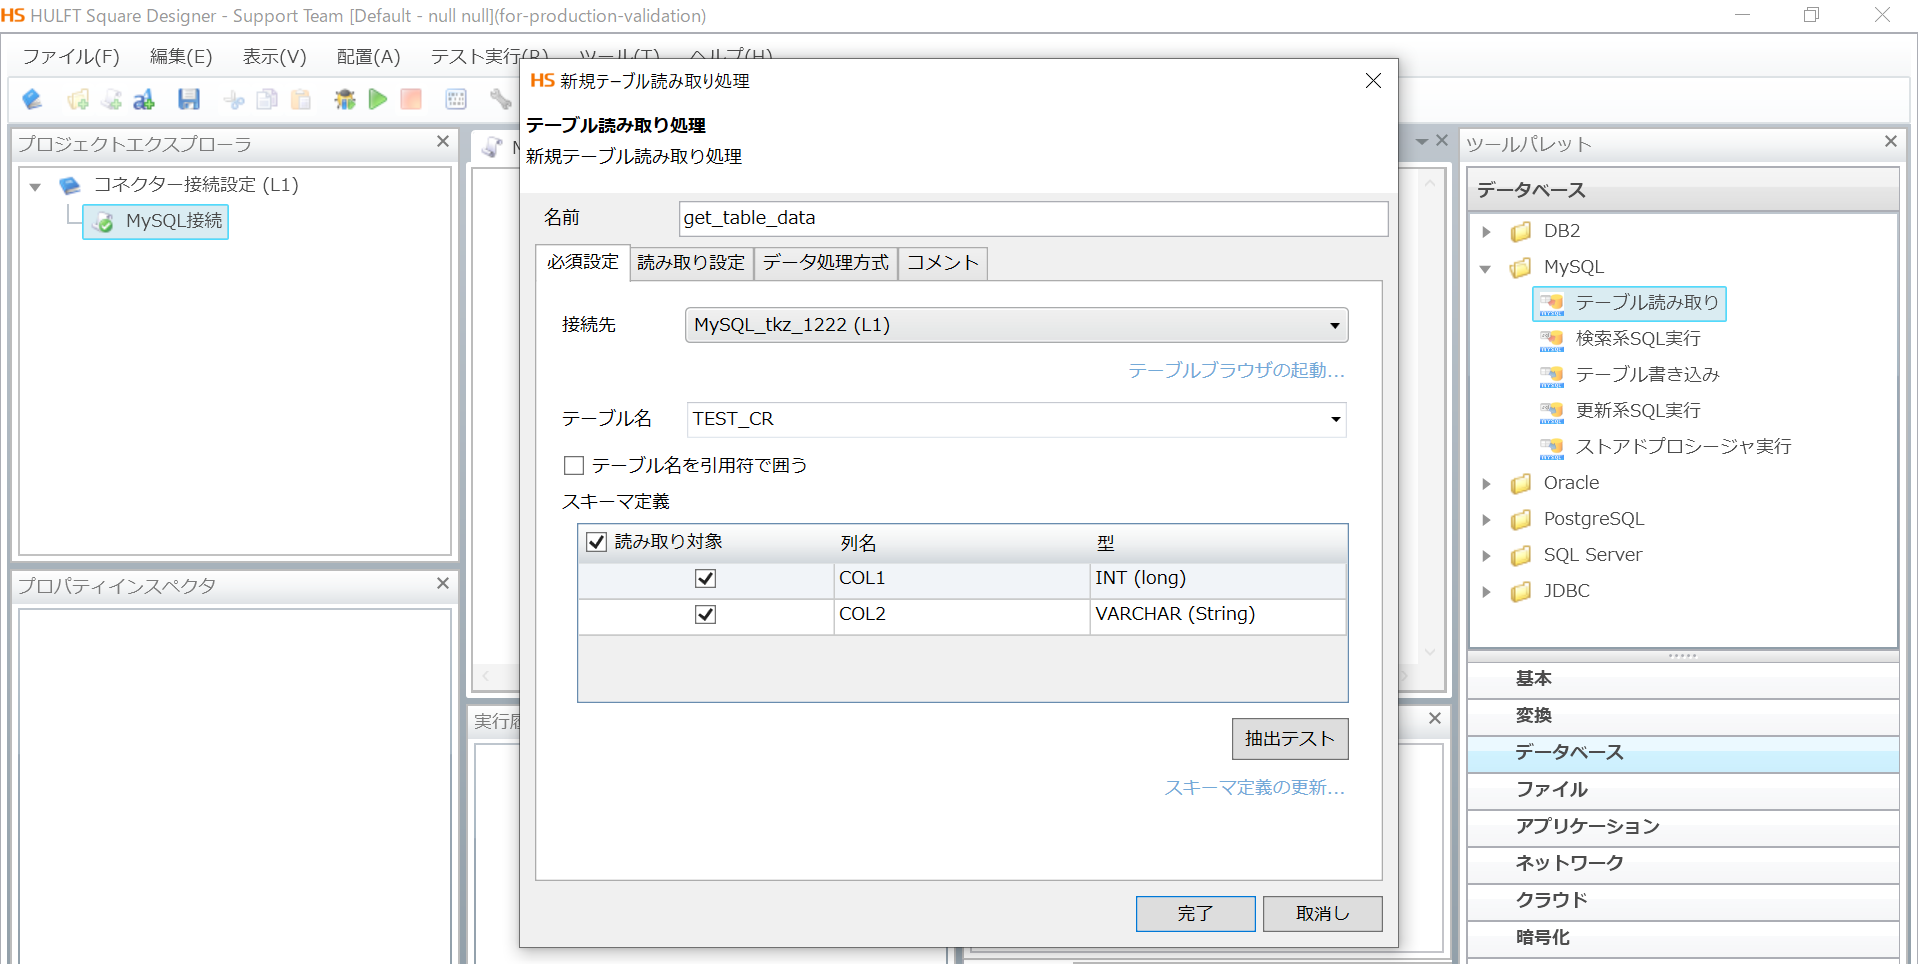Viewport: 1918px width, 964px height.
Task: Select 検索系SQL実行 tool in palette
Action: 1620,339
